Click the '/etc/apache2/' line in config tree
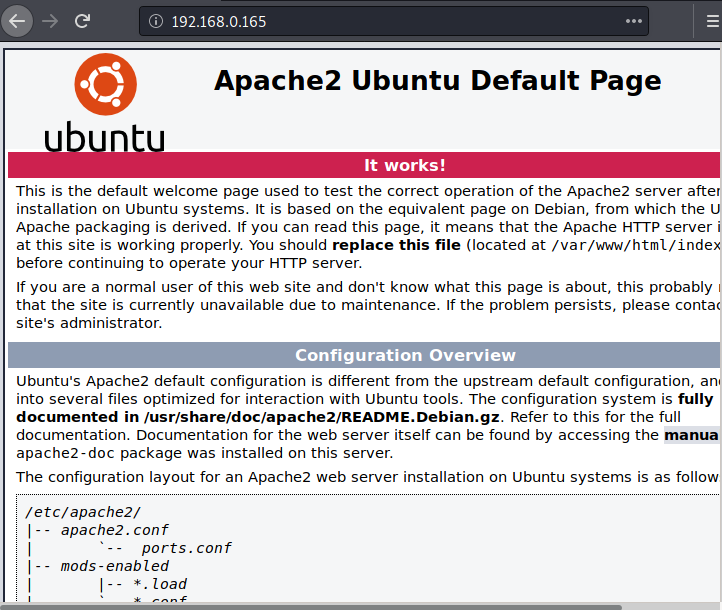This screenshot has height=610, width=722. click(x=83, y=512)
